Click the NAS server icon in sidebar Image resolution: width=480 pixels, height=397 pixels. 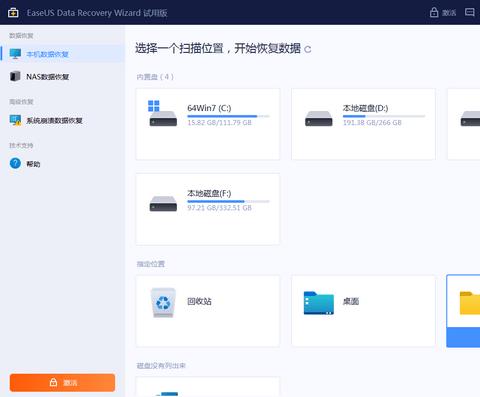(15, 76)
